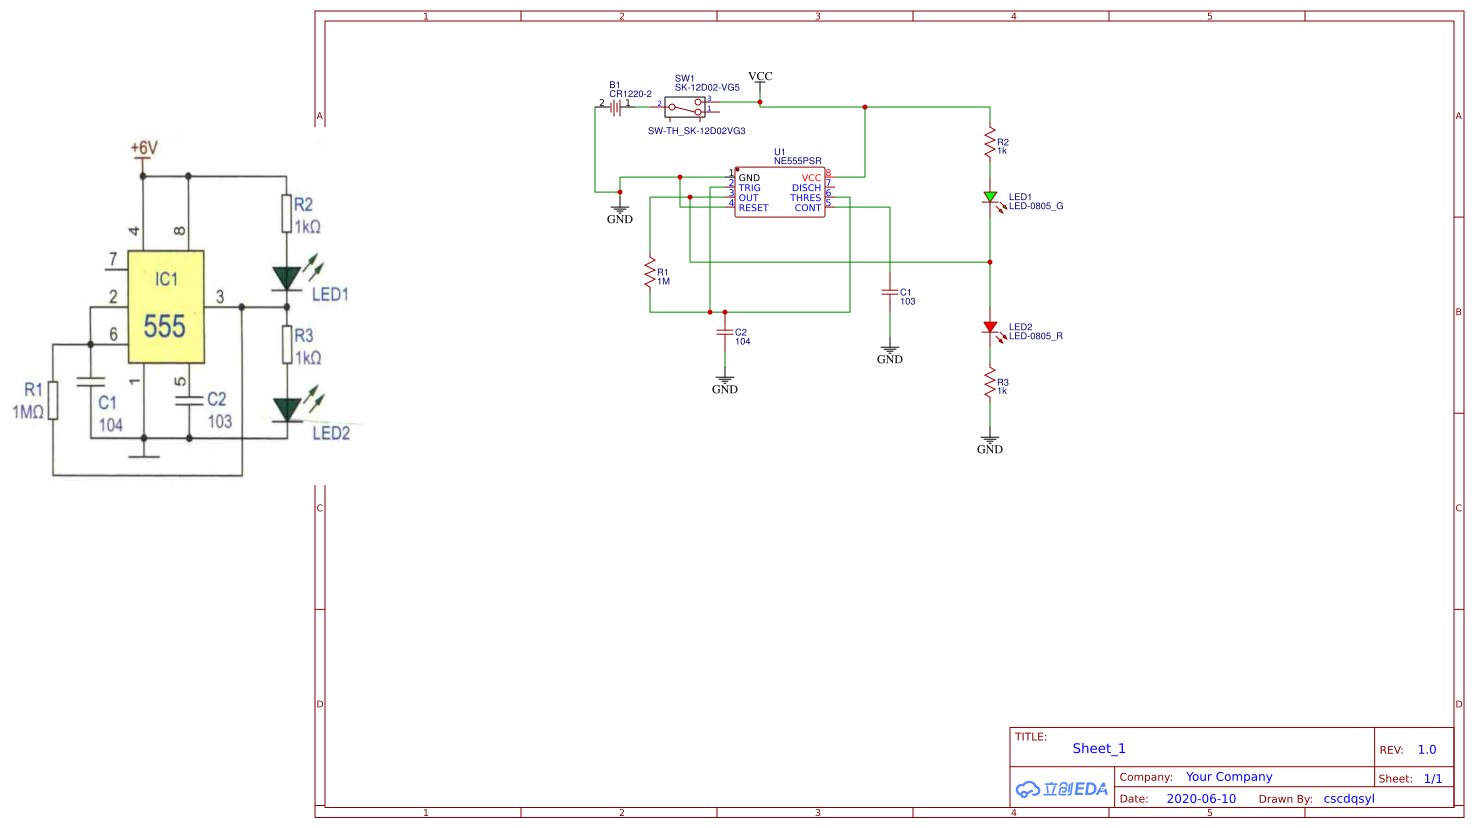Click the Sheet_1 title text
Viewport: 1474px width, 828px height.
point(1099,748)
